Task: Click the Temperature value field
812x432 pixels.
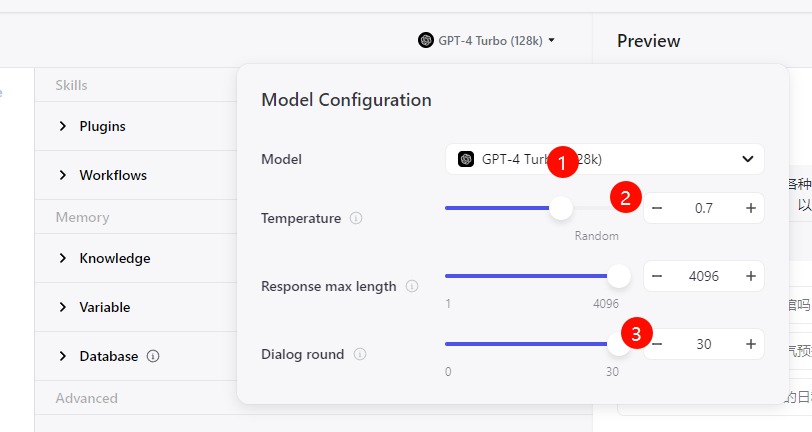Action: [704, 208]
